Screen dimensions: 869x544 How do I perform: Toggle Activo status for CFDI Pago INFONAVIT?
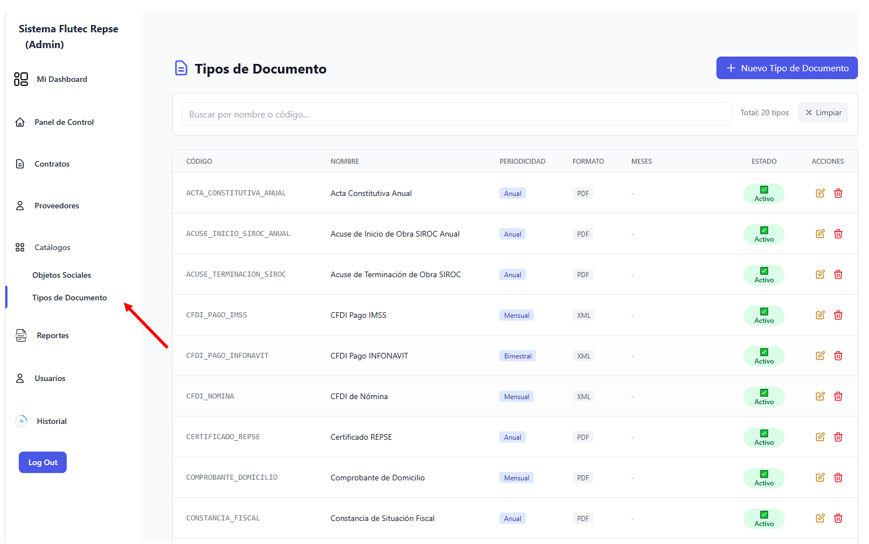tap(764, 356)
